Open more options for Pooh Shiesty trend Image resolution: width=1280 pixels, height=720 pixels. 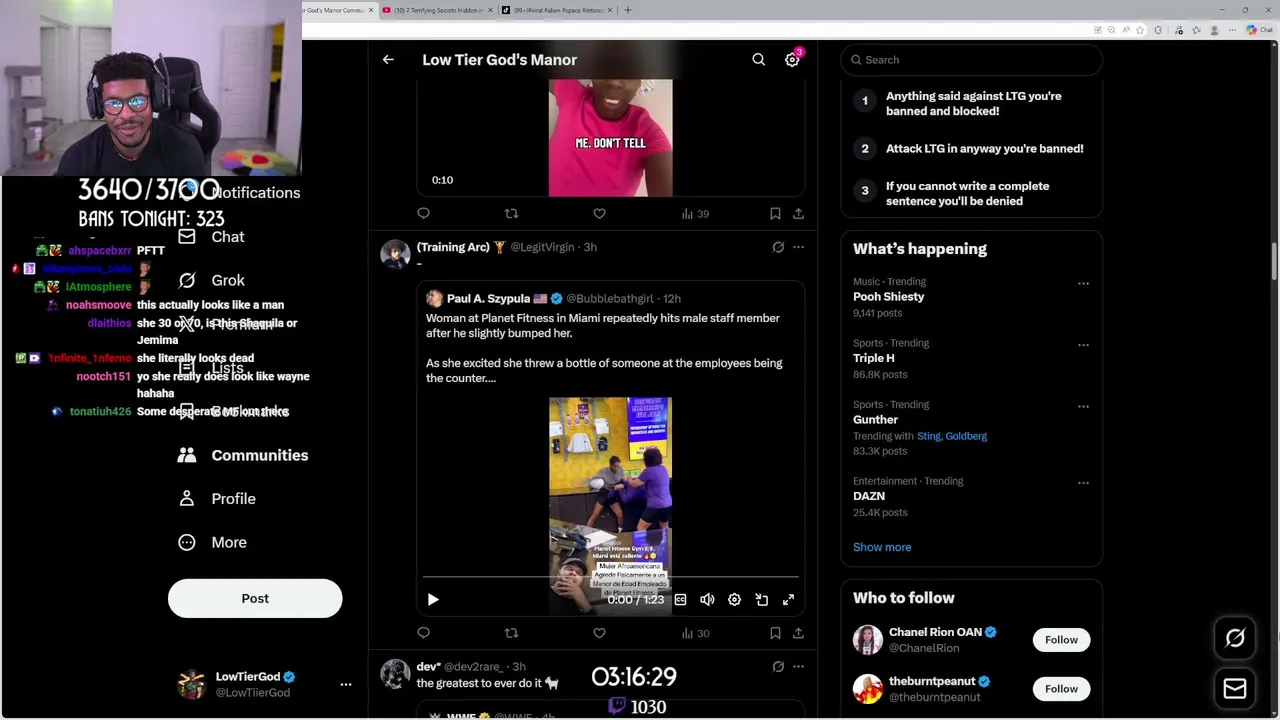coord(1083,284)
